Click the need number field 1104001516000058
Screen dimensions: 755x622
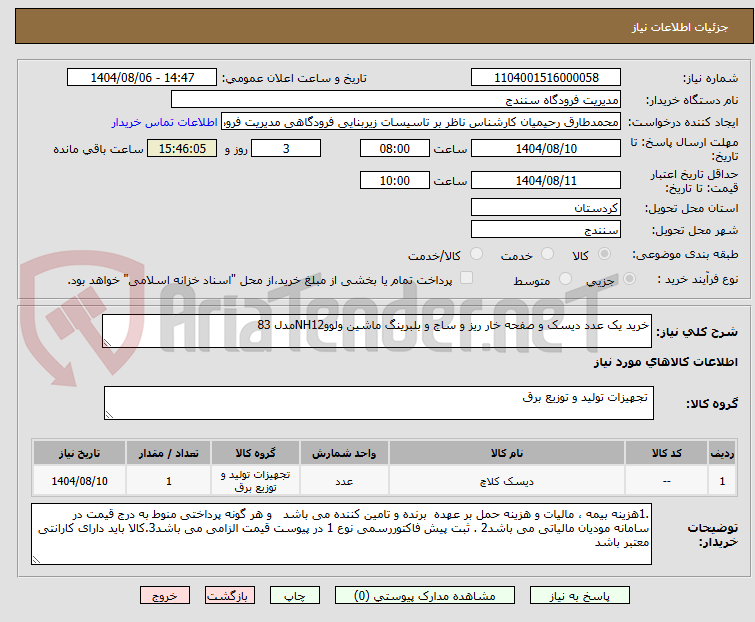pos(546,78)
